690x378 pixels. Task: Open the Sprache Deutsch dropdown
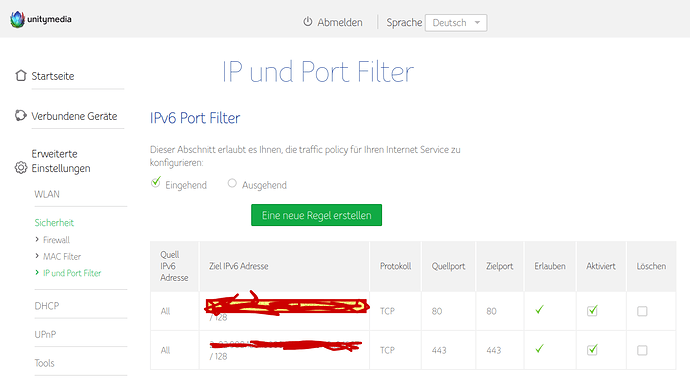click(456, 23)
